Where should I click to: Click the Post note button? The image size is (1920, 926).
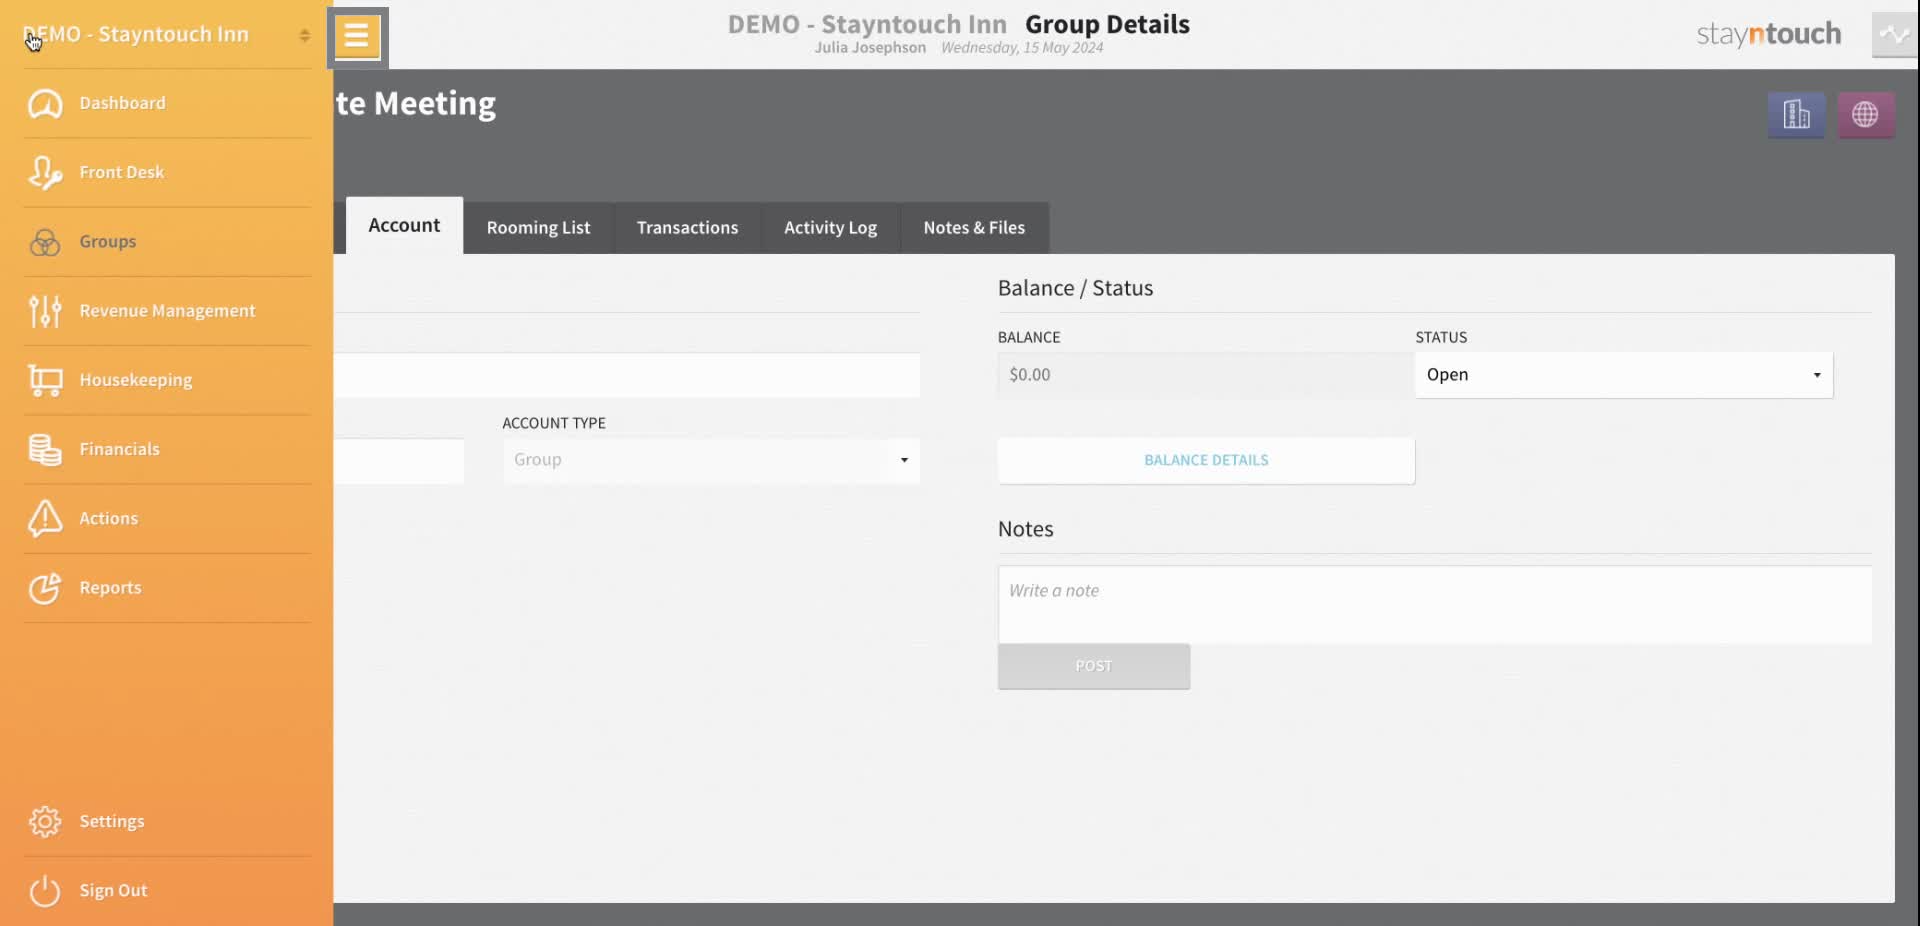[1094, 666]
